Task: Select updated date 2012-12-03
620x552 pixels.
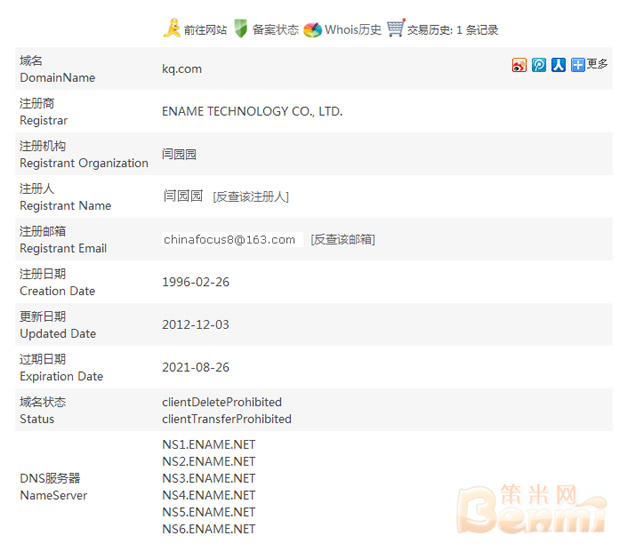Action: tap(196, 325)
